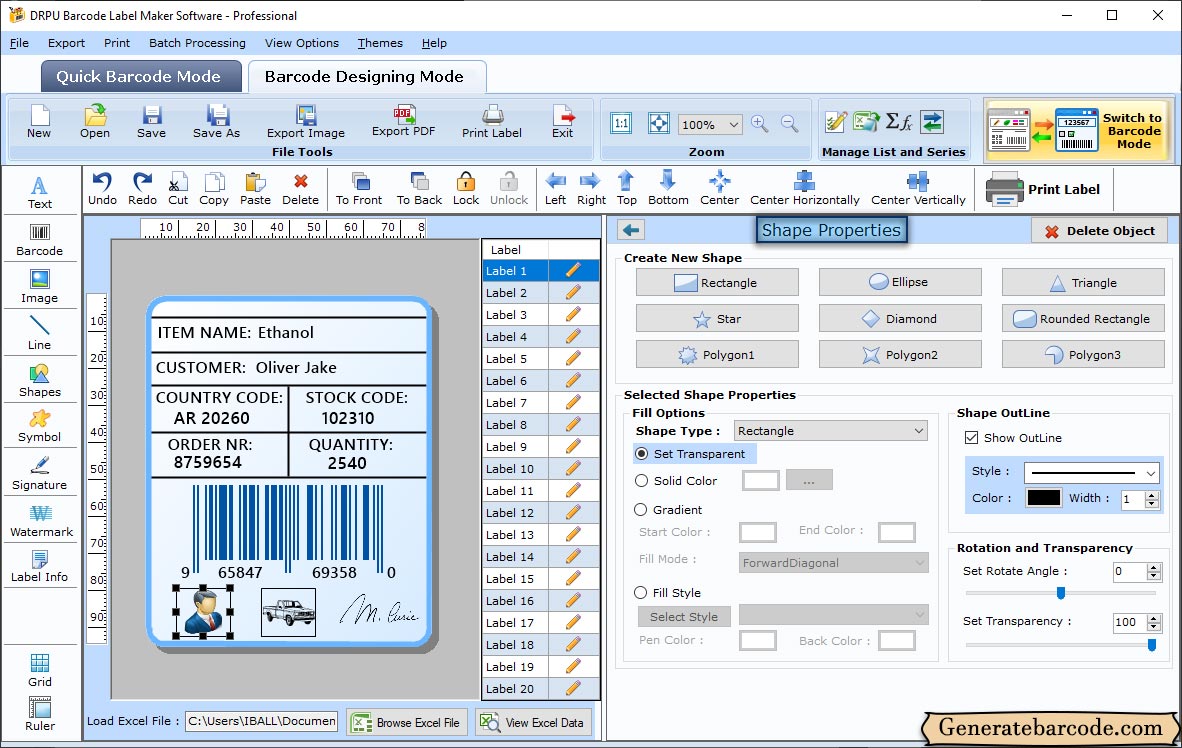Screen dimensions: 1182x748
Task: Click the Exit icon
Action: coord(562,121)
